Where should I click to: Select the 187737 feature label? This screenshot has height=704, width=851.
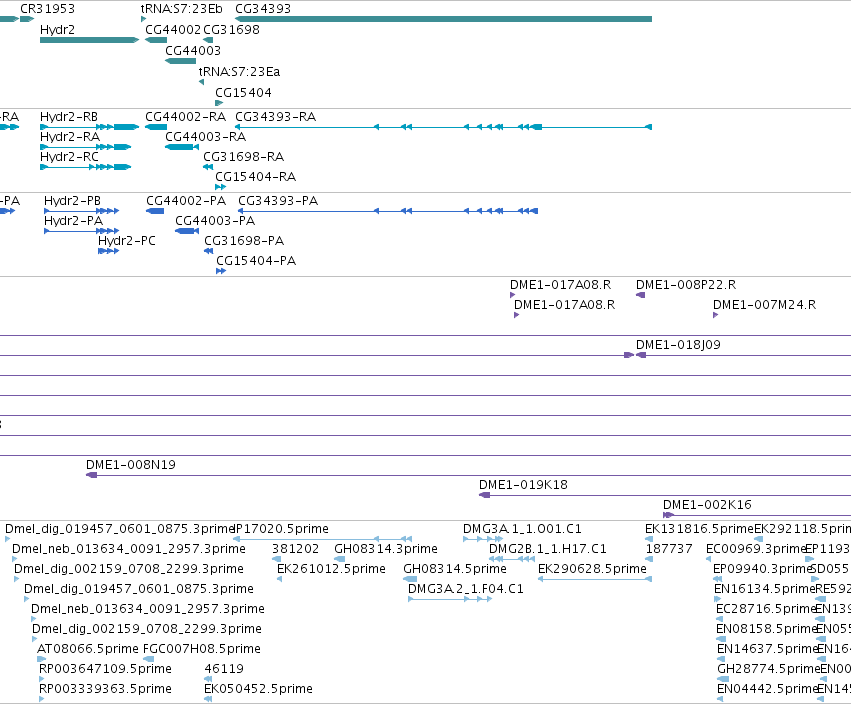point(669,549)
